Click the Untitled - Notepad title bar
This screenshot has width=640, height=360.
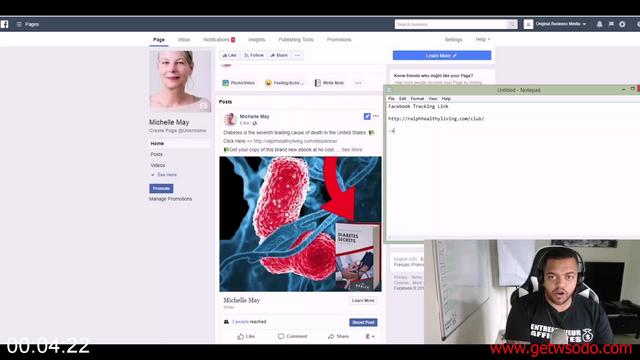tap(518, 90)
